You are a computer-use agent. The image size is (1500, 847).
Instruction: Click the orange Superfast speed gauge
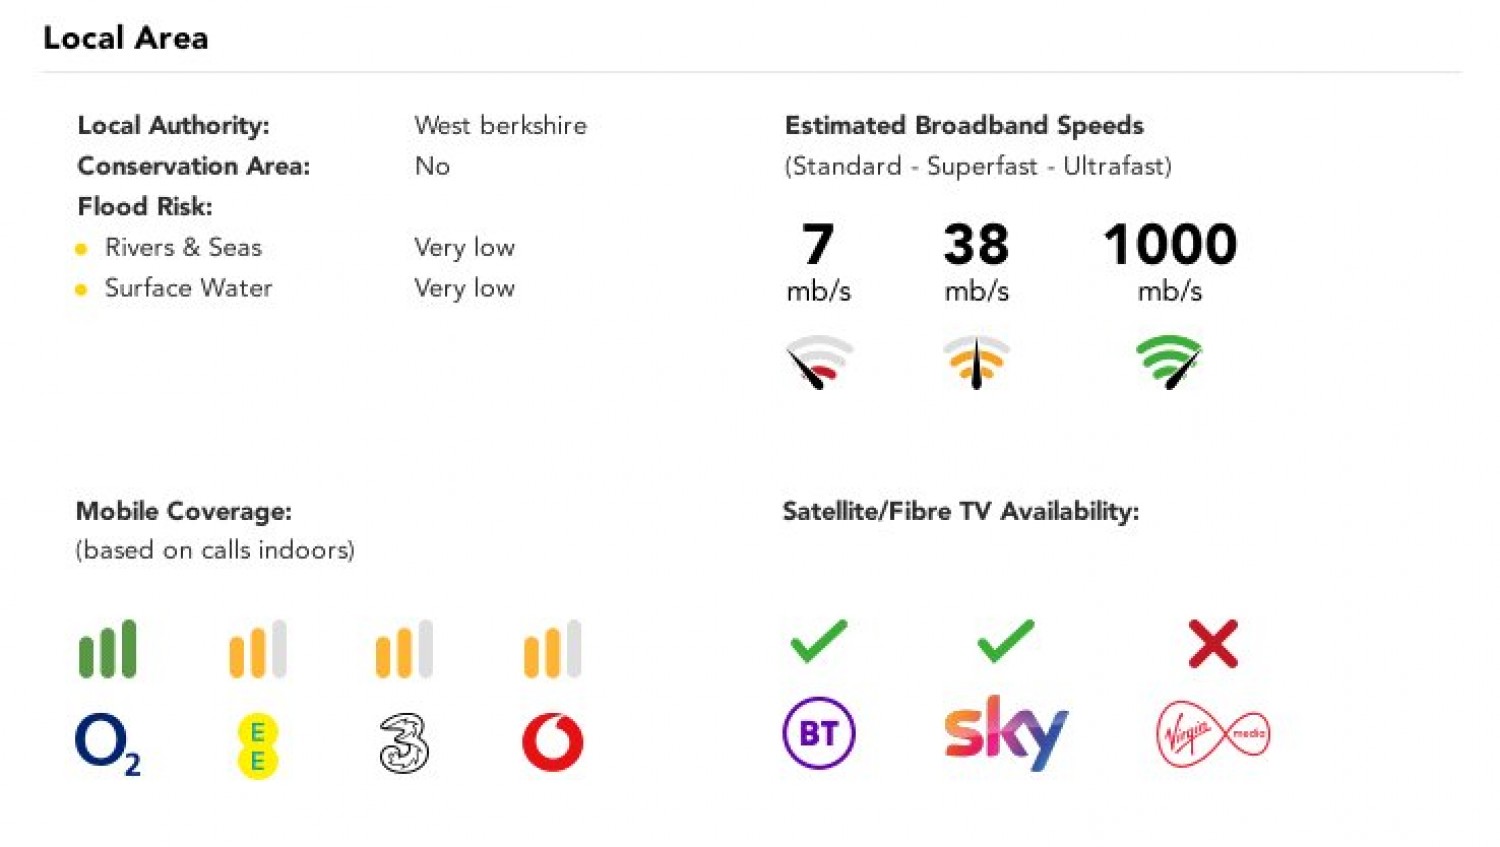pyautogui.click(x=976, y=361)
